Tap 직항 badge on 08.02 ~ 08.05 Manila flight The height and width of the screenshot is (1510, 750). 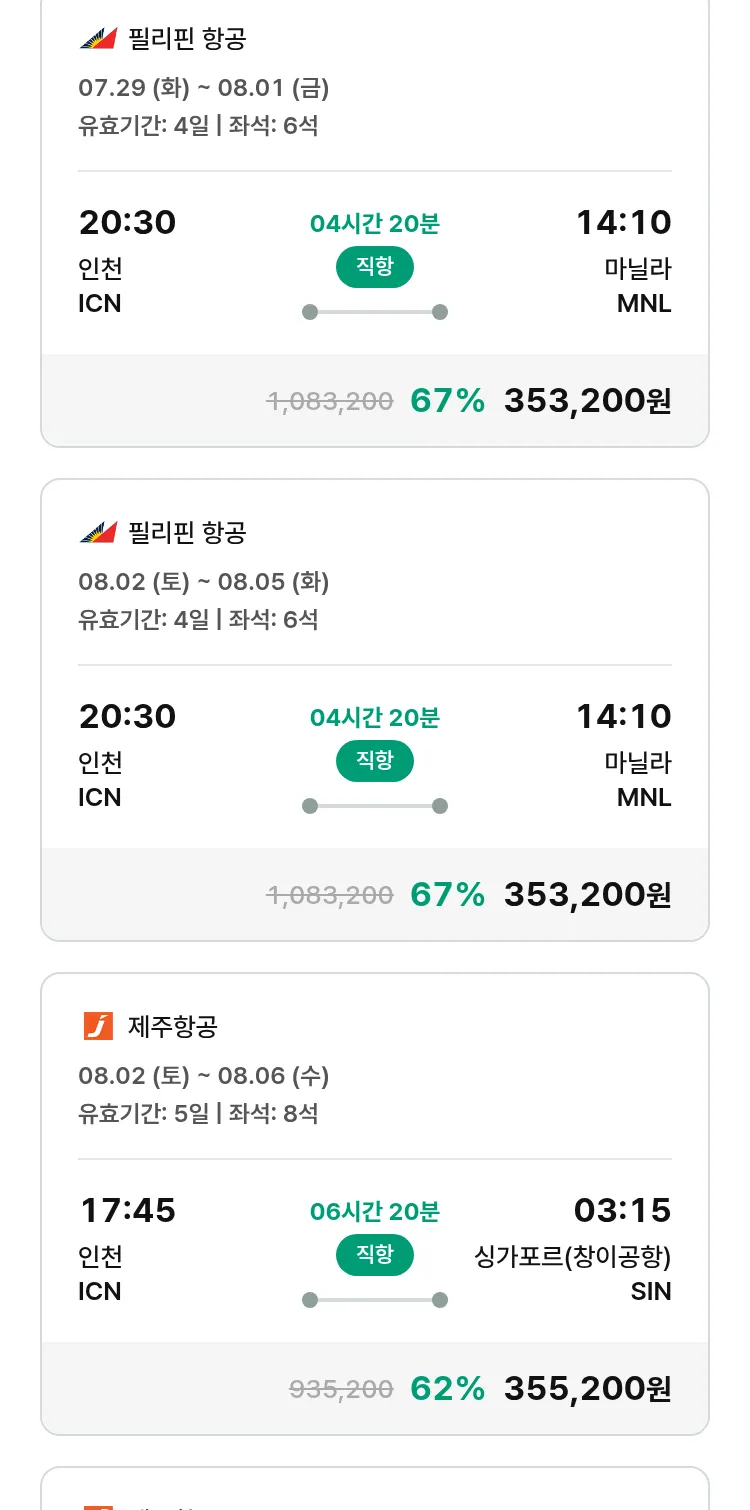click(374, 761)
